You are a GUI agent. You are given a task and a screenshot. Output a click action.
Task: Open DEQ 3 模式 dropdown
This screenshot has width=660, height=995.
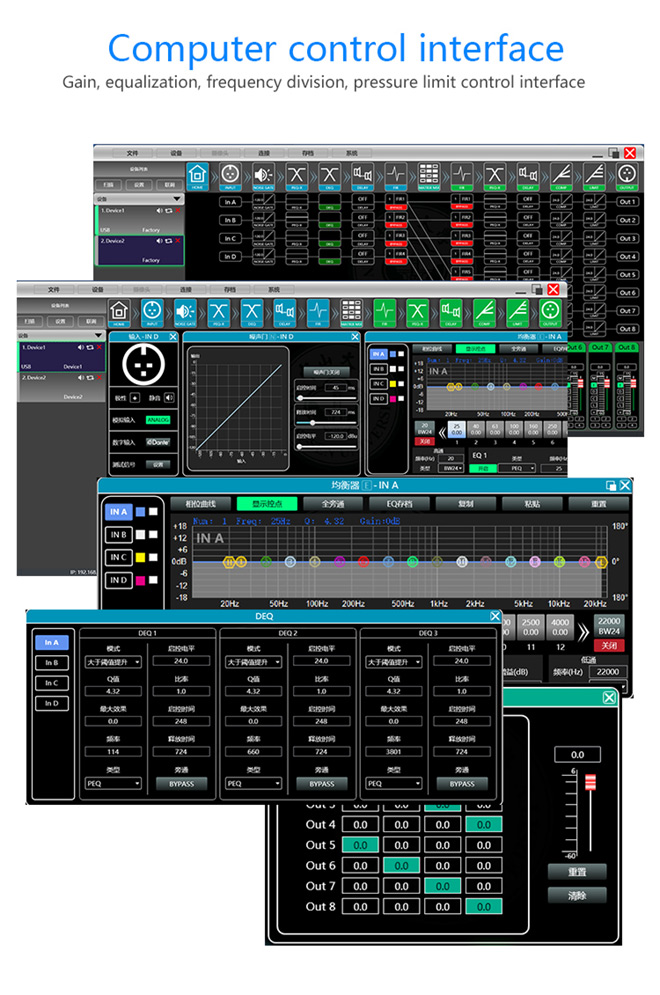(x=393, y=662)
